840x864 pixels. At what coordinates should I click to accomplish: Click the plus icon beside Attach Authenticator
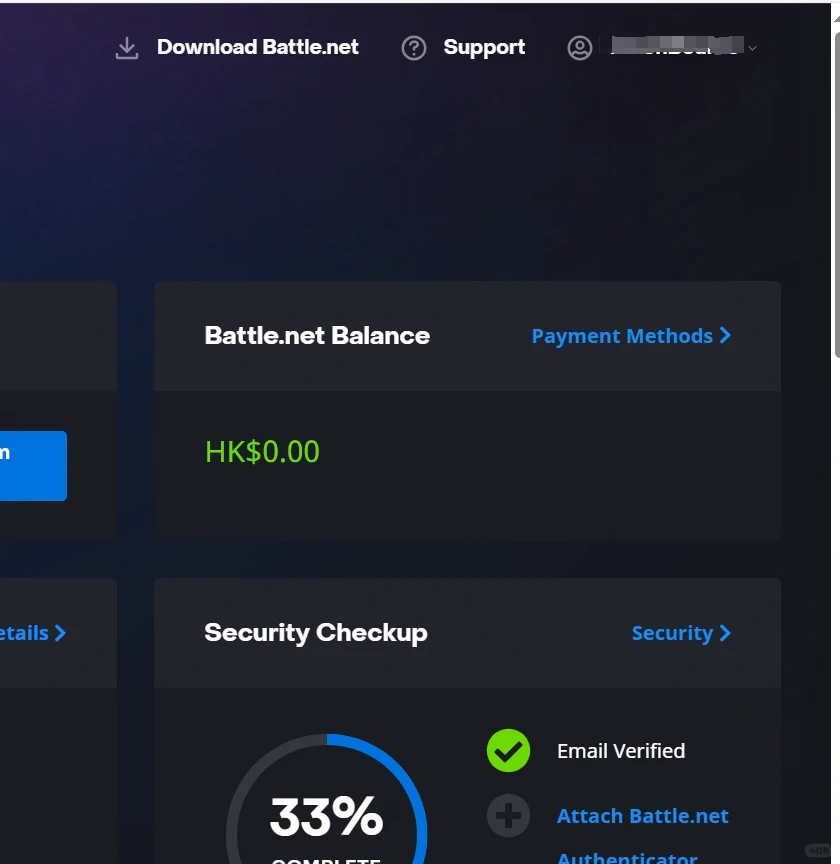click(508, 816)
